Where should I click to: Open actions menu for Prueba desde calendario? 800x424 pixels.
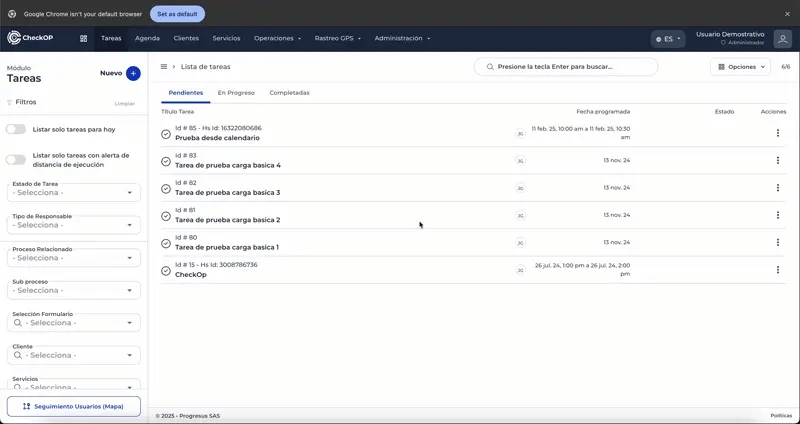(778, 133)
